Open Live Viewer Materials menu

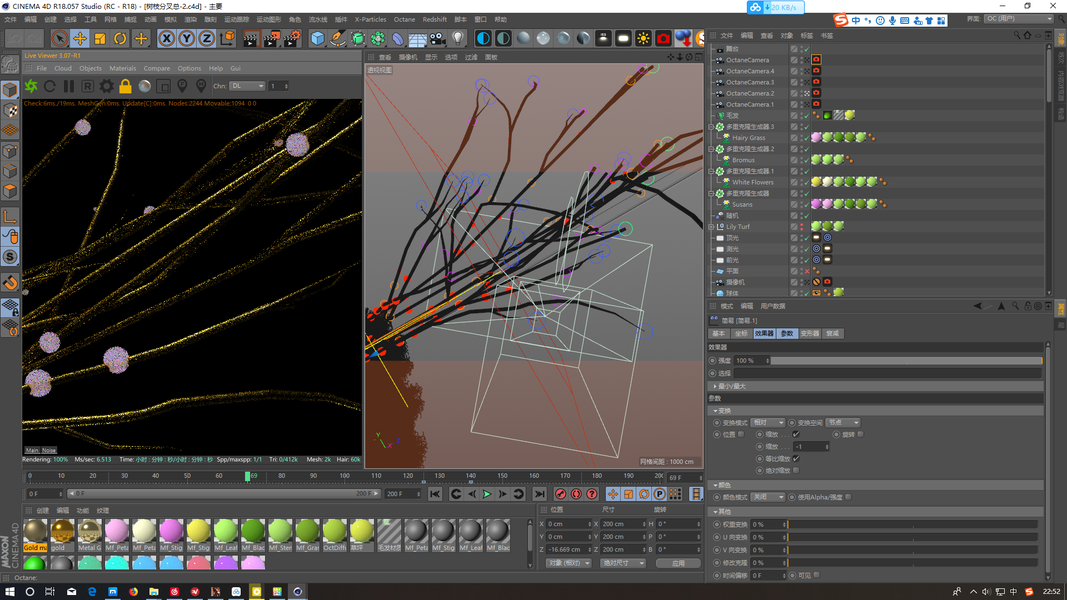[x=122, y=69]
